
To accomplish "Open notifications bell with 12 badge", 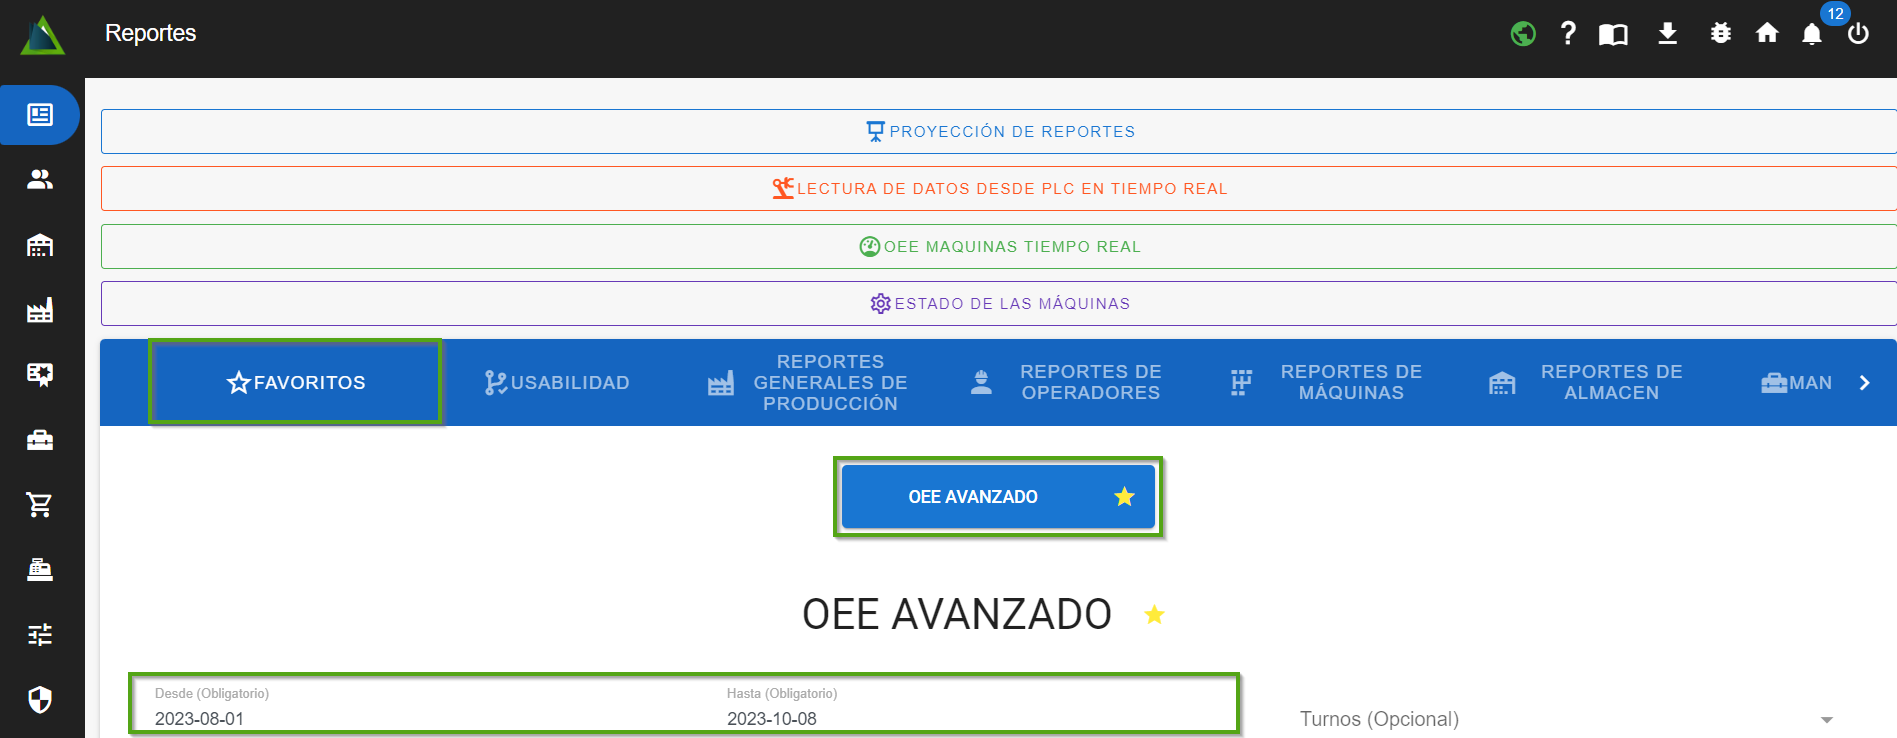I will point(1812,35).
